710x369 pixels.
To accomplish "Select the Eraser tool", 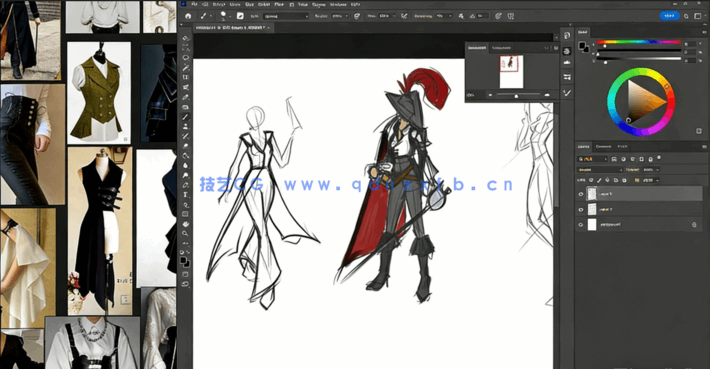I will (x=186, y=146).
